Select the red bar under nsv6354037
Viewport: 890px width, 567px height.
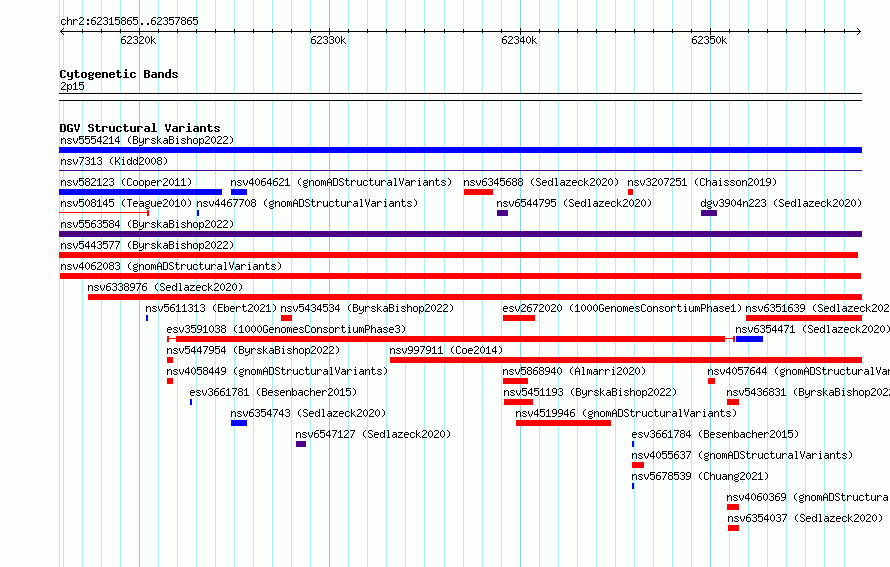pos(733,528)
